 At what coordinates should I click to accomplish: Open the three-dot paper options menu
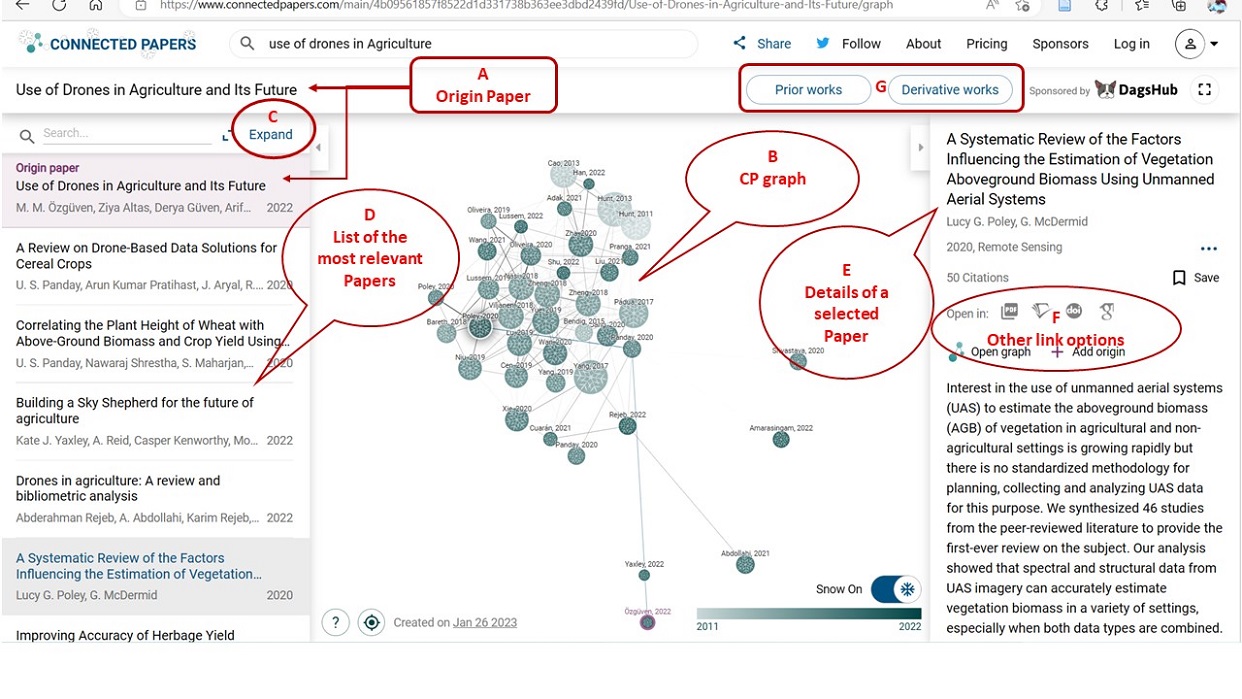tap(1208, 249)
